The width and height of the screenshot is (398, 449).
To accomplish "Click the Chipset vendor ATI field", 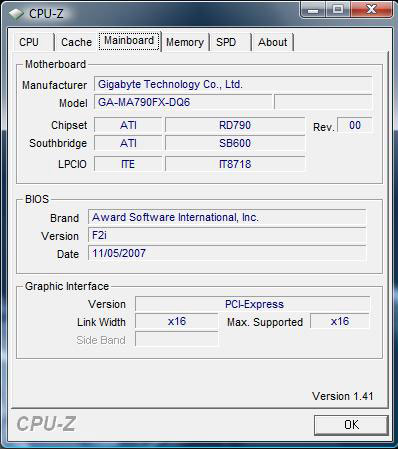I will pos(128,125).
